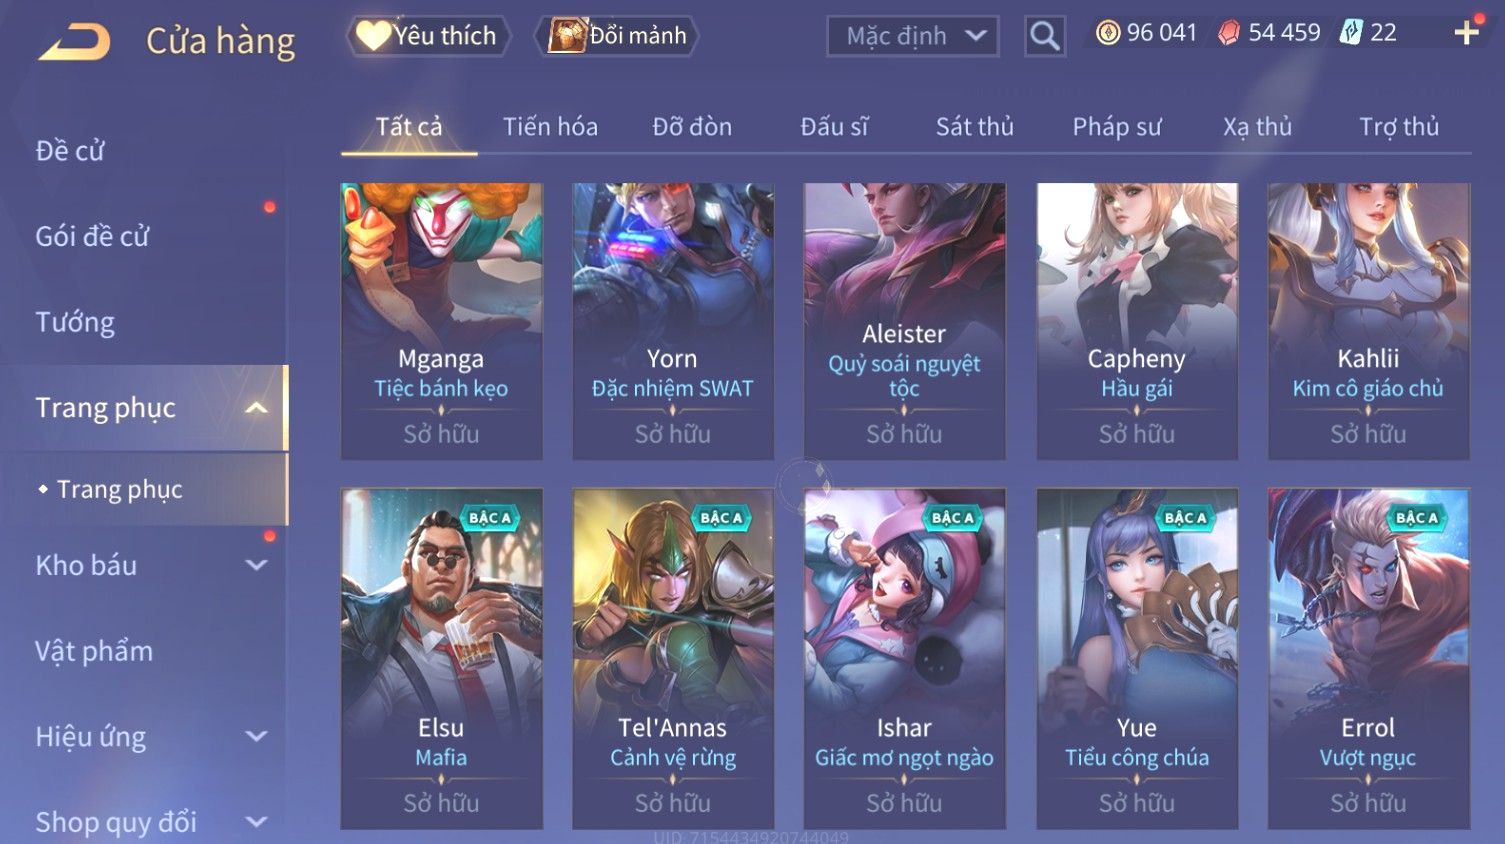Image resolution: width=1505 pixels, height=844 pixels.
Task: Open Gói đề cử in sidebar
Action: tap(92, 237)
